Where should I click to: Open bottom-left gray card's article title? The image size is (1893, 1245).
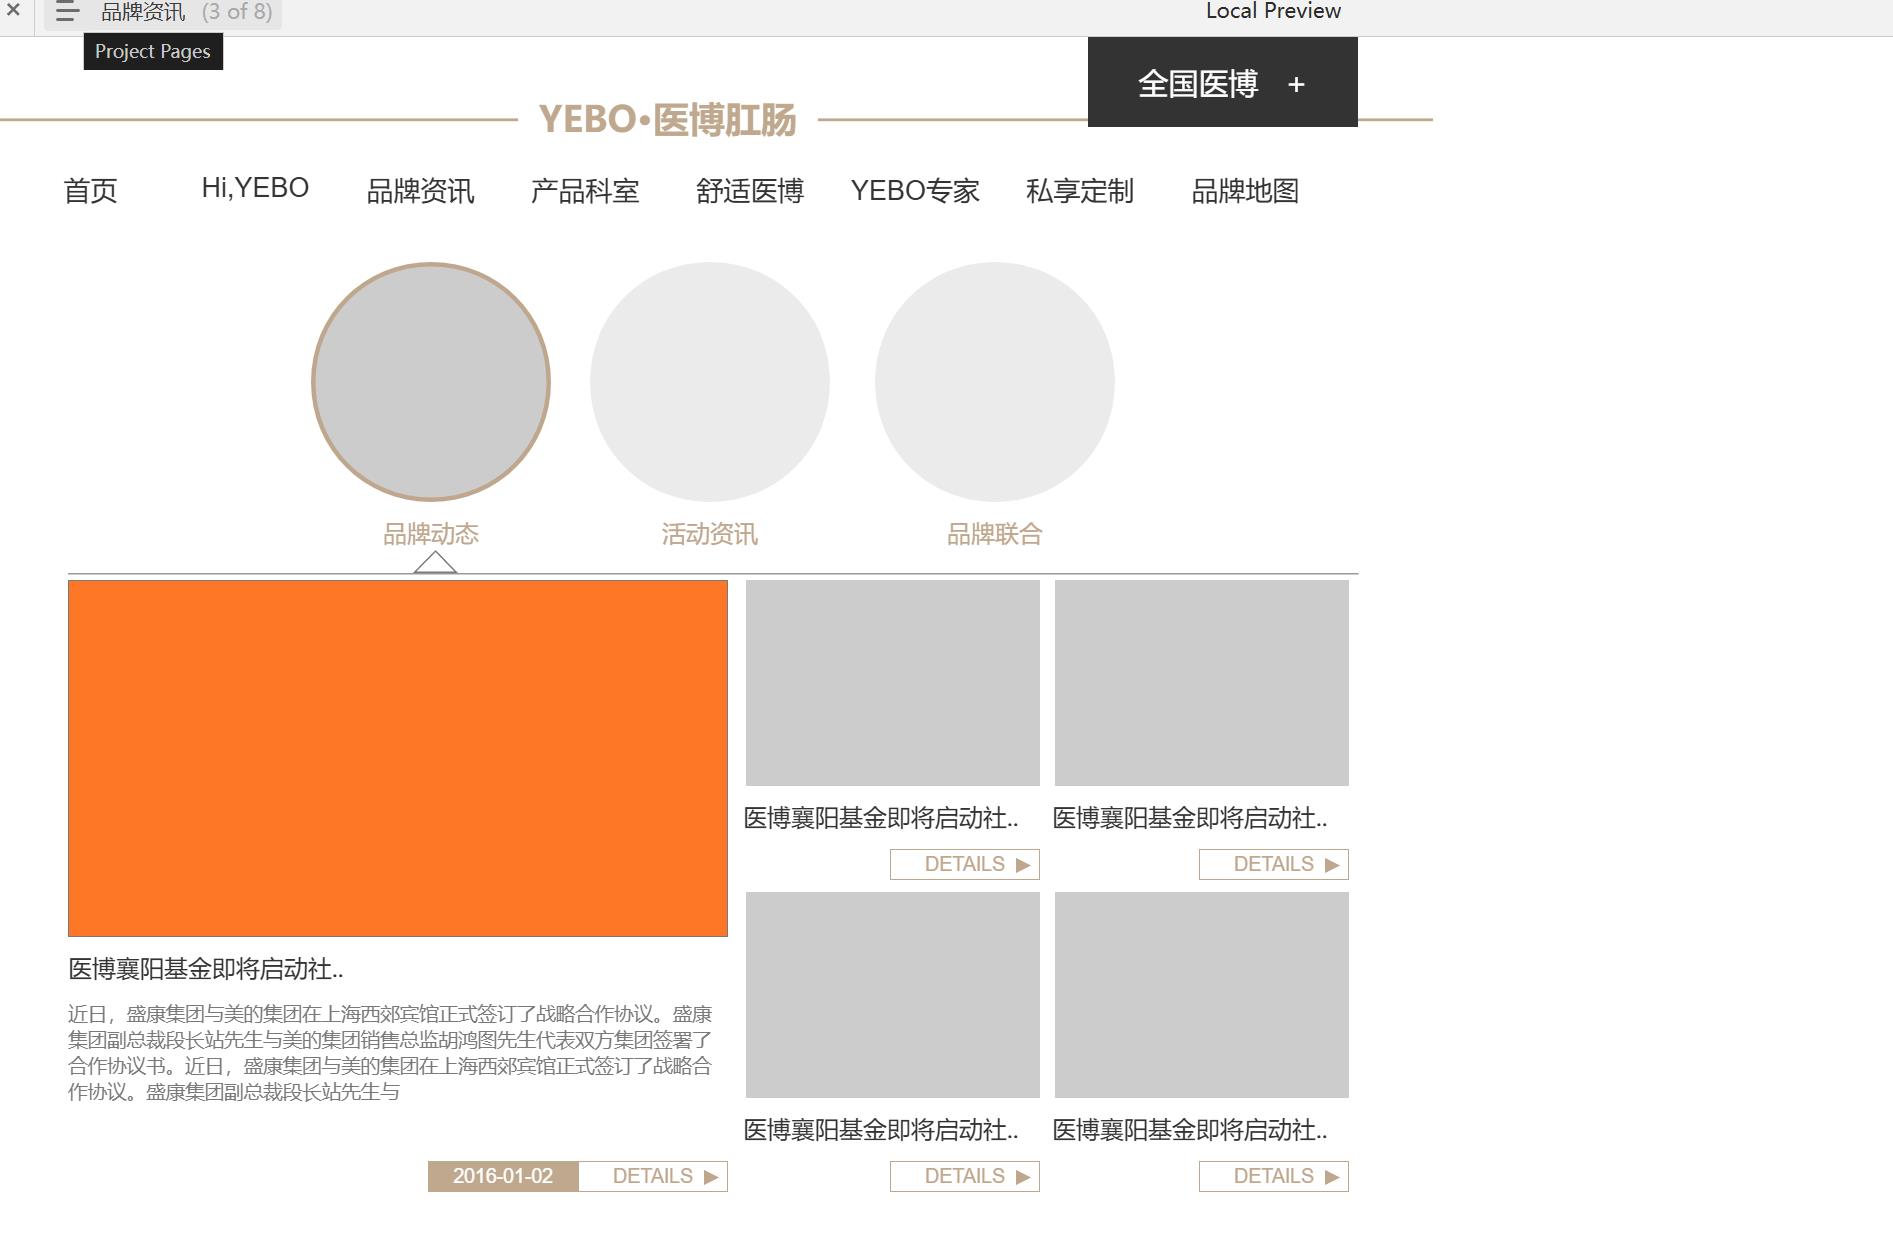(881, 1130)
